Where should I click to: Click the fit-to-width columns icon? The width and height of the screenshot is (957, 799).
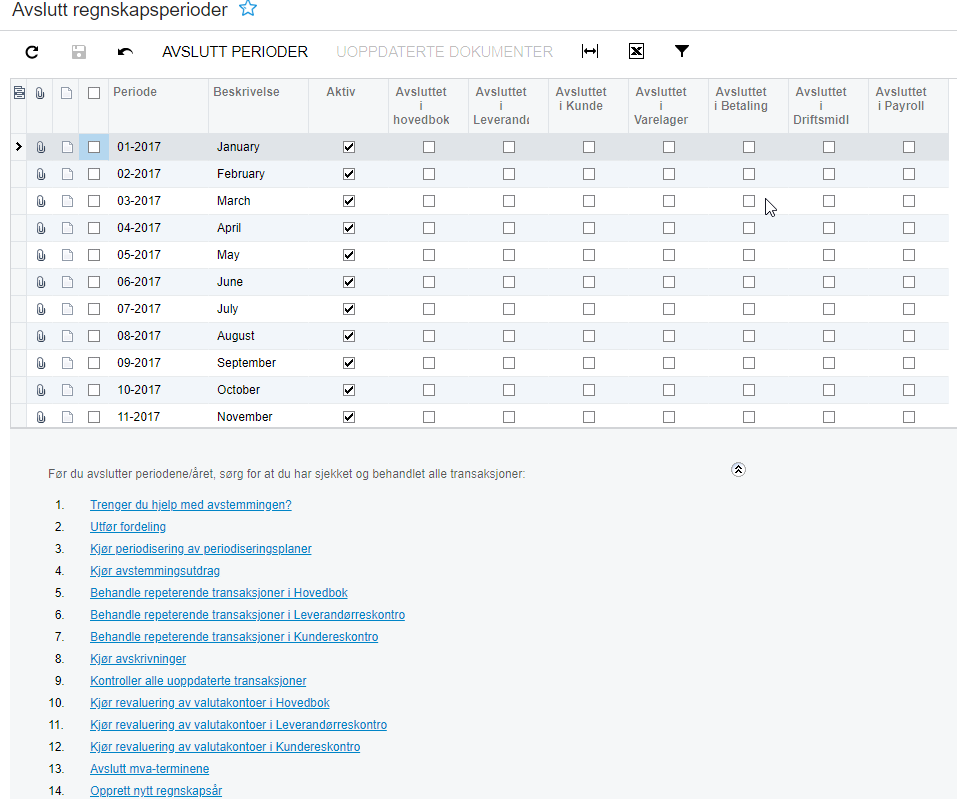point(590,51)
